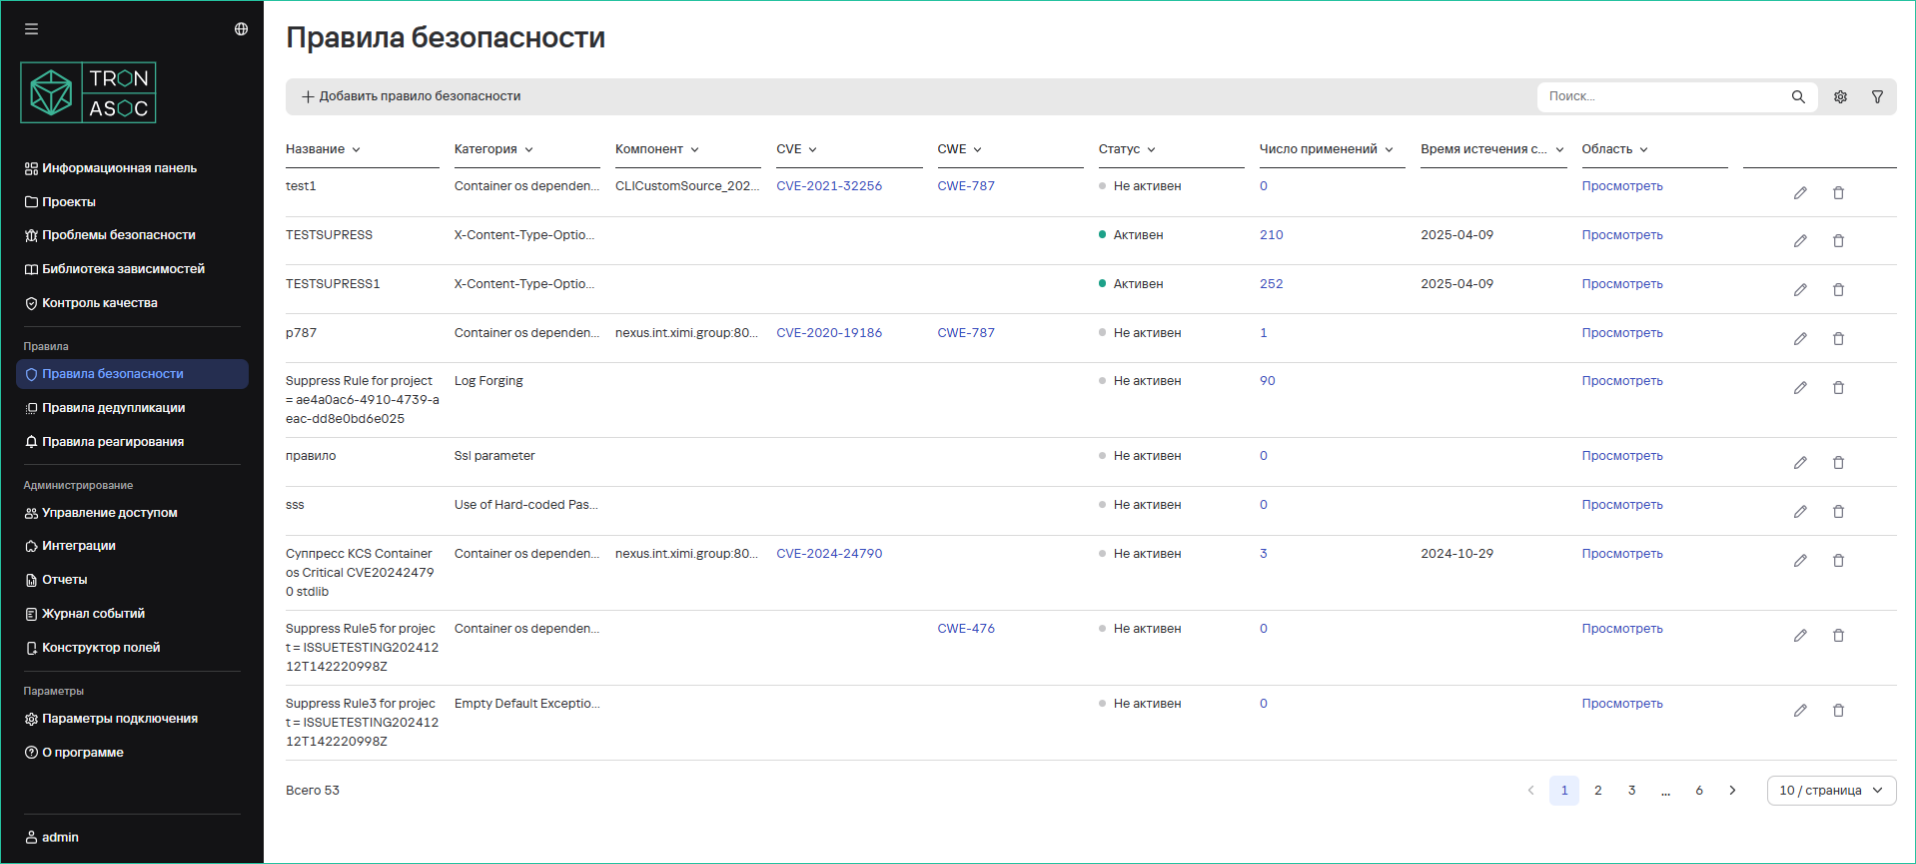Click into the Поиск search field
Image resolution: width=1916 pixels, height=864 pixels.
tap(1660, 97)
